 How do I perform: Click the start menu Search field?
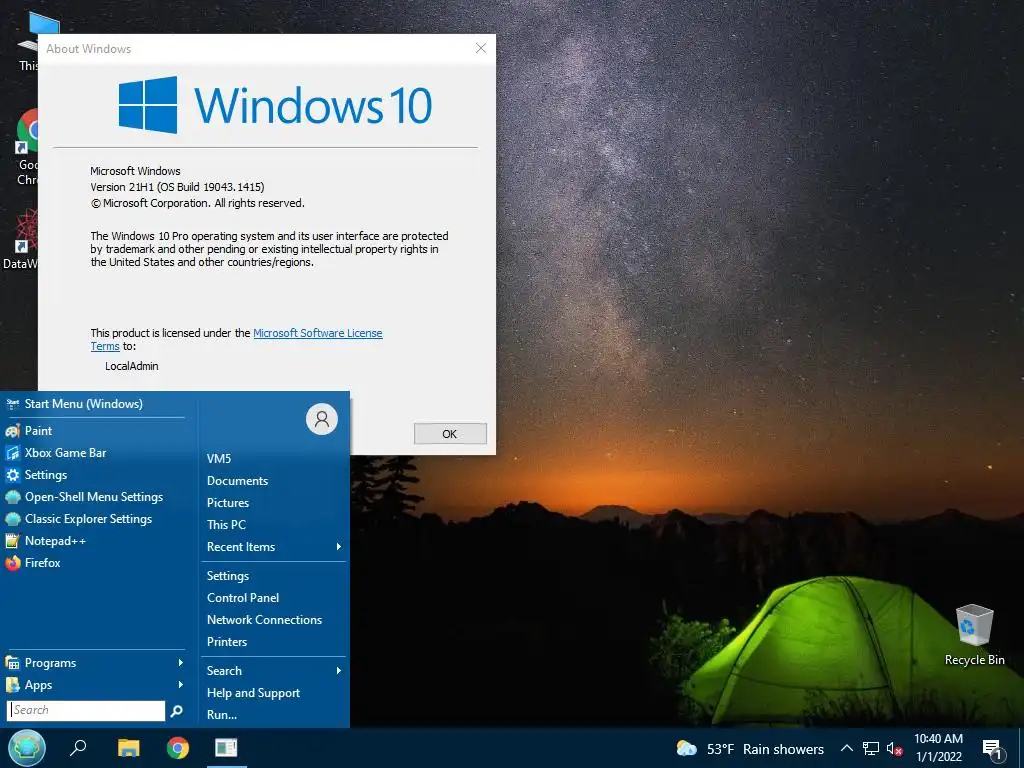pos(86,711)
